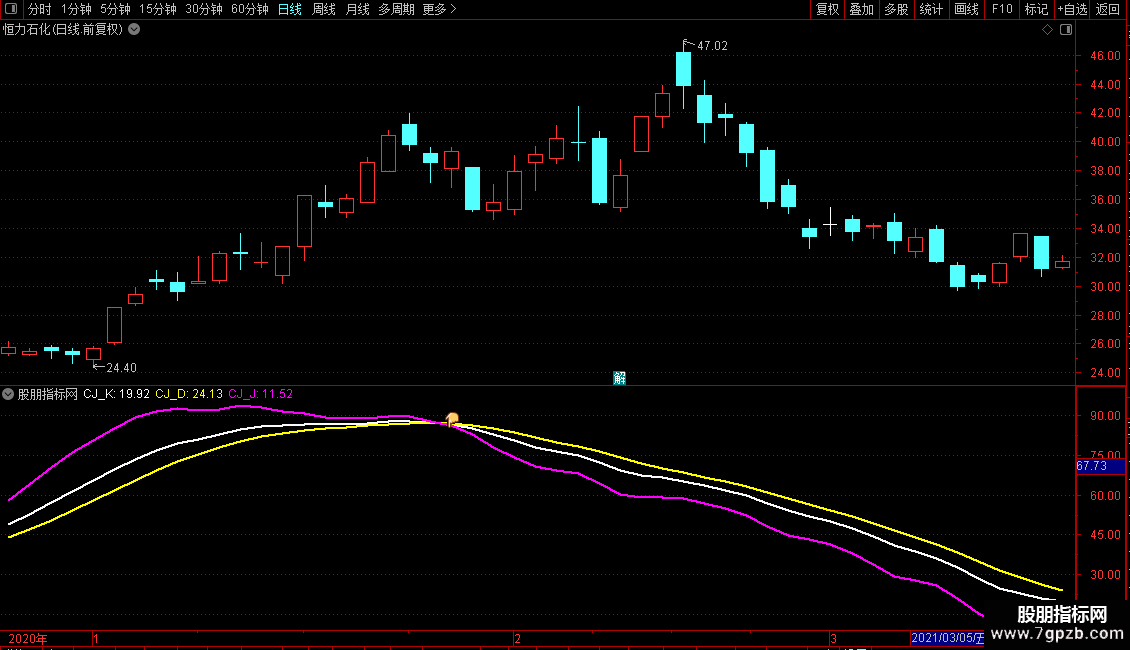Click the 统计 statistics button
The height and width of the screenshot is (650, 1130).
click(931, 9)
